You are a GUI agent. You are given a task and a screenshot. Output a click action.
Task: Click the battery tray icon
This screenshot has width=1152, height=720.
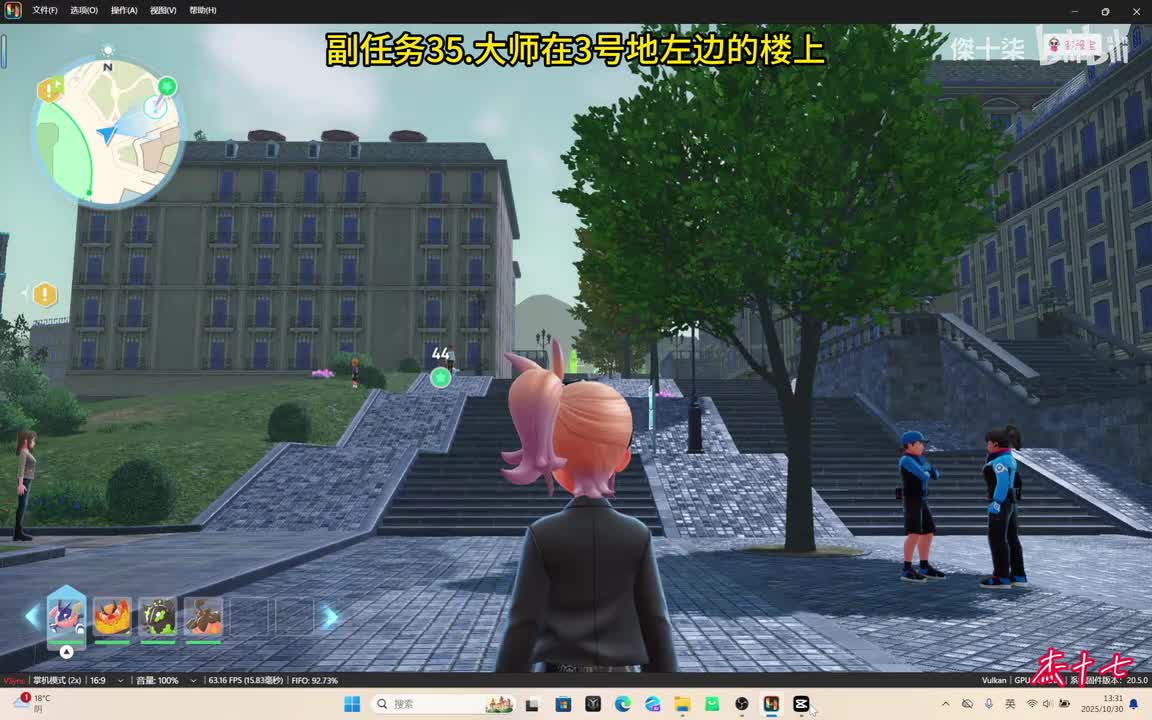point(1064,704)
